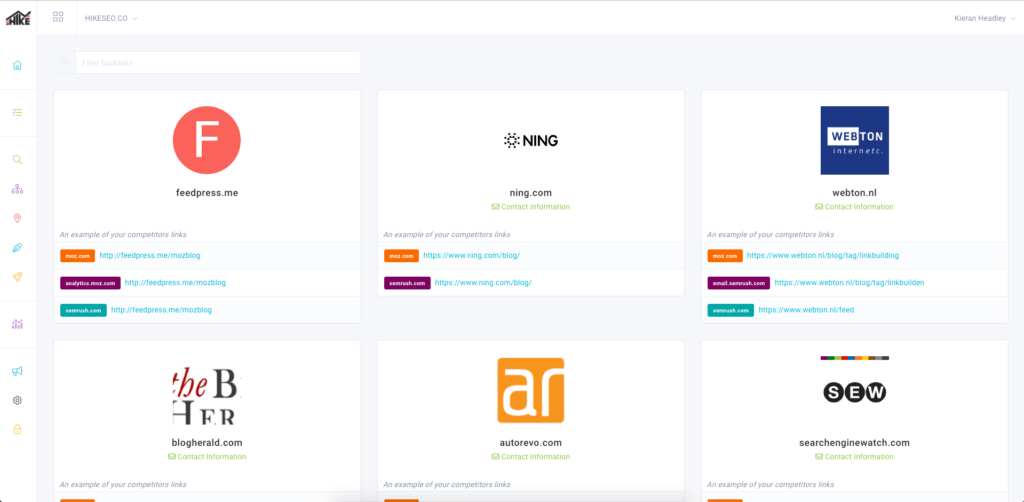The width and height of the screenshot is (1024, 502).
Task: Click the Webton internetc. logo
Action: pyautogui.click(x=854, y=140)
